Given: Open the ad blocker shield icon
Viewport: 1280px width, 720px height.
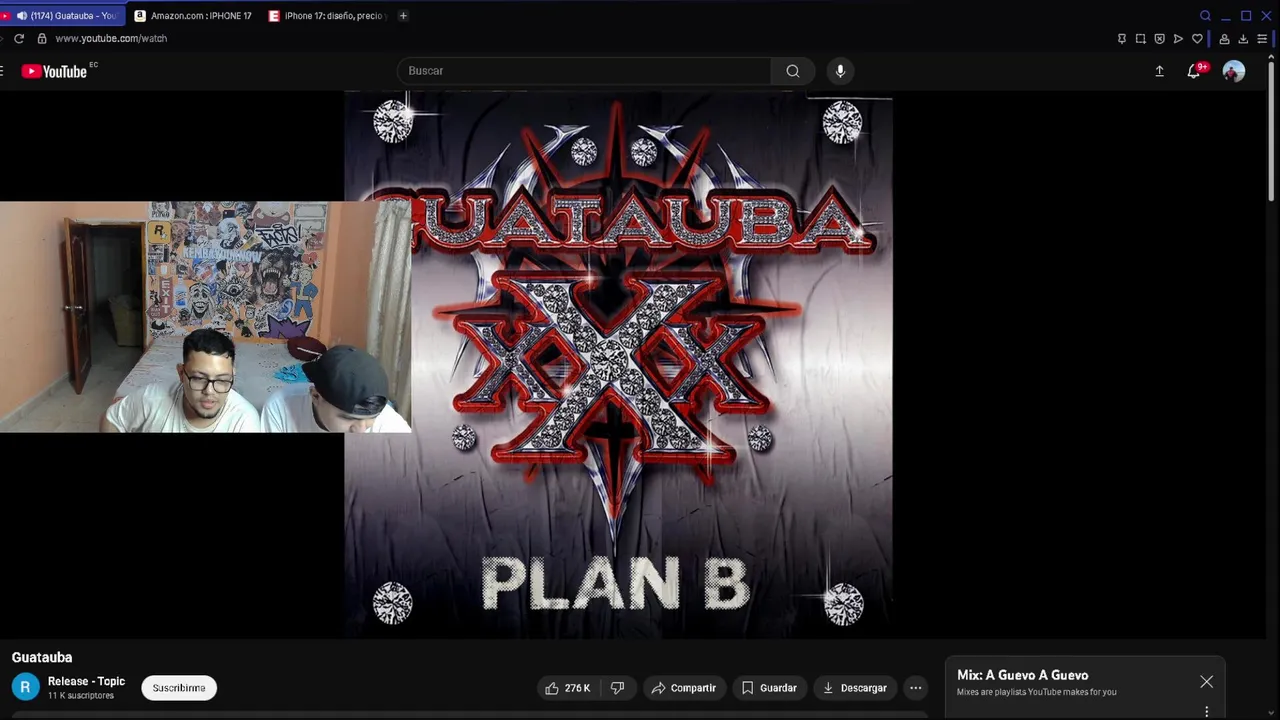Looking at the screenshot, I should 1159,38.
